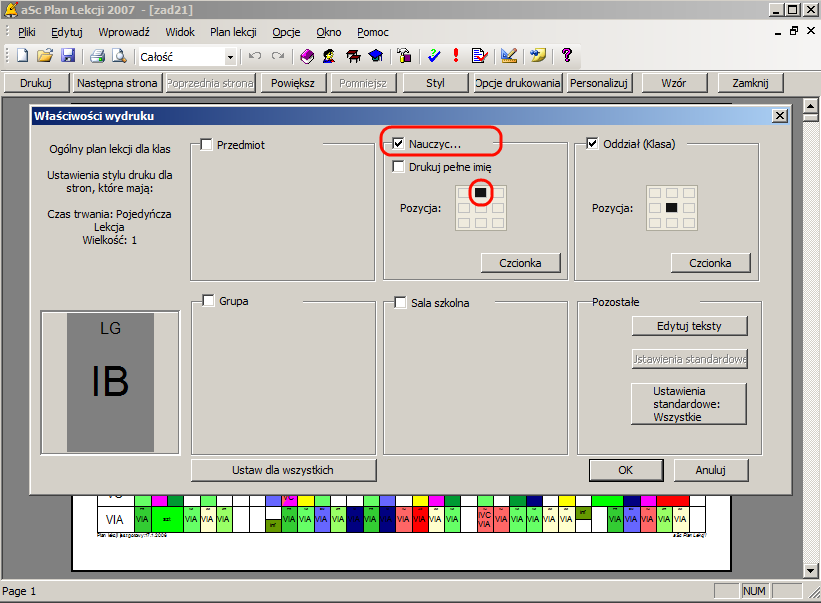The height and width of the screenshot is (603, 821).
Task: Open Opcje drukowania
Action: 517,83
